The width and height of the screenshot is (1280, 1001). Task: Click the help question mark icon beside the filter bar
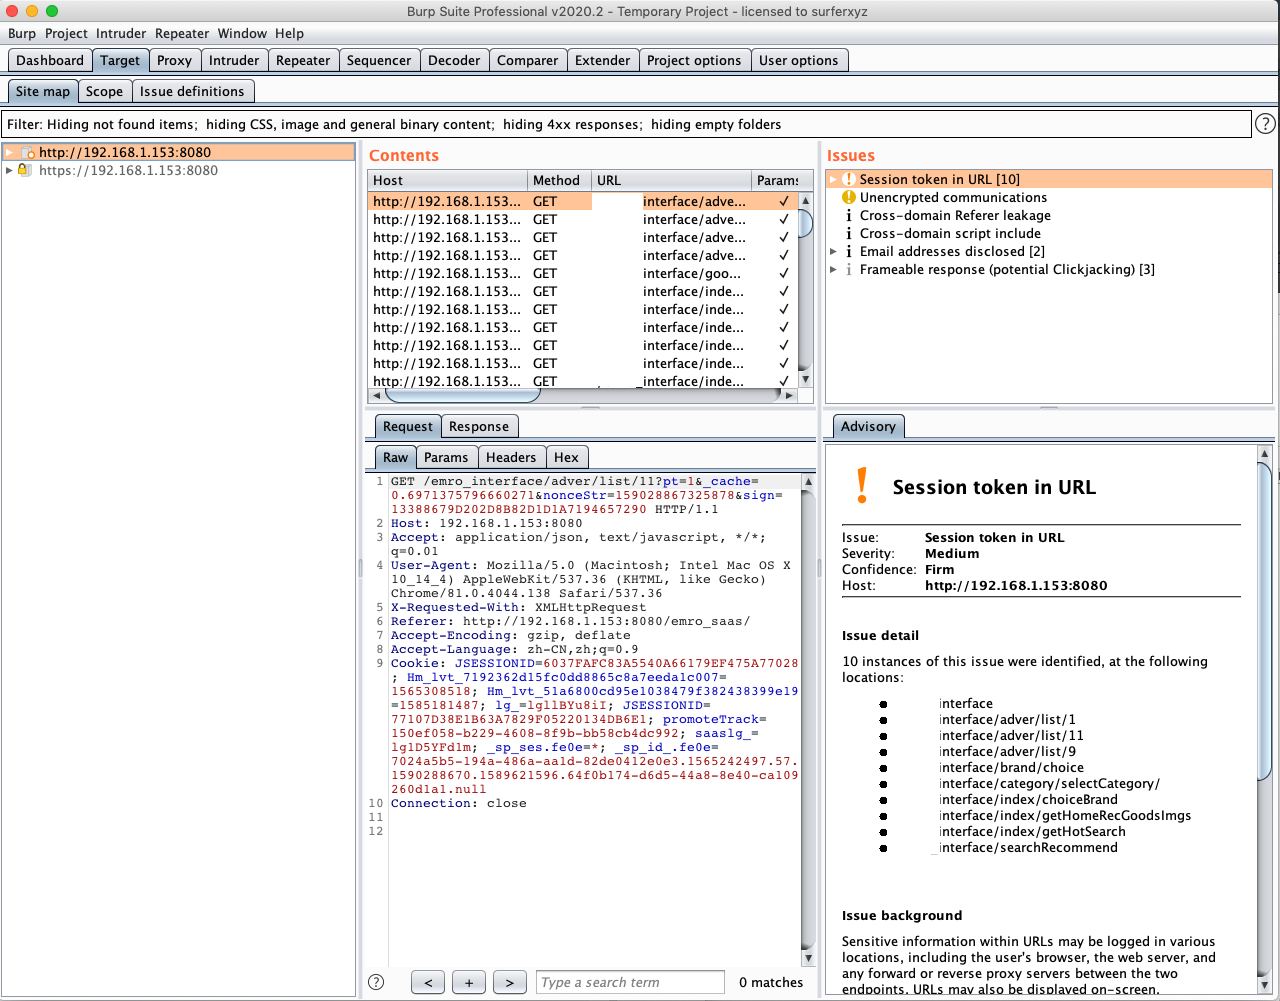1265,124
